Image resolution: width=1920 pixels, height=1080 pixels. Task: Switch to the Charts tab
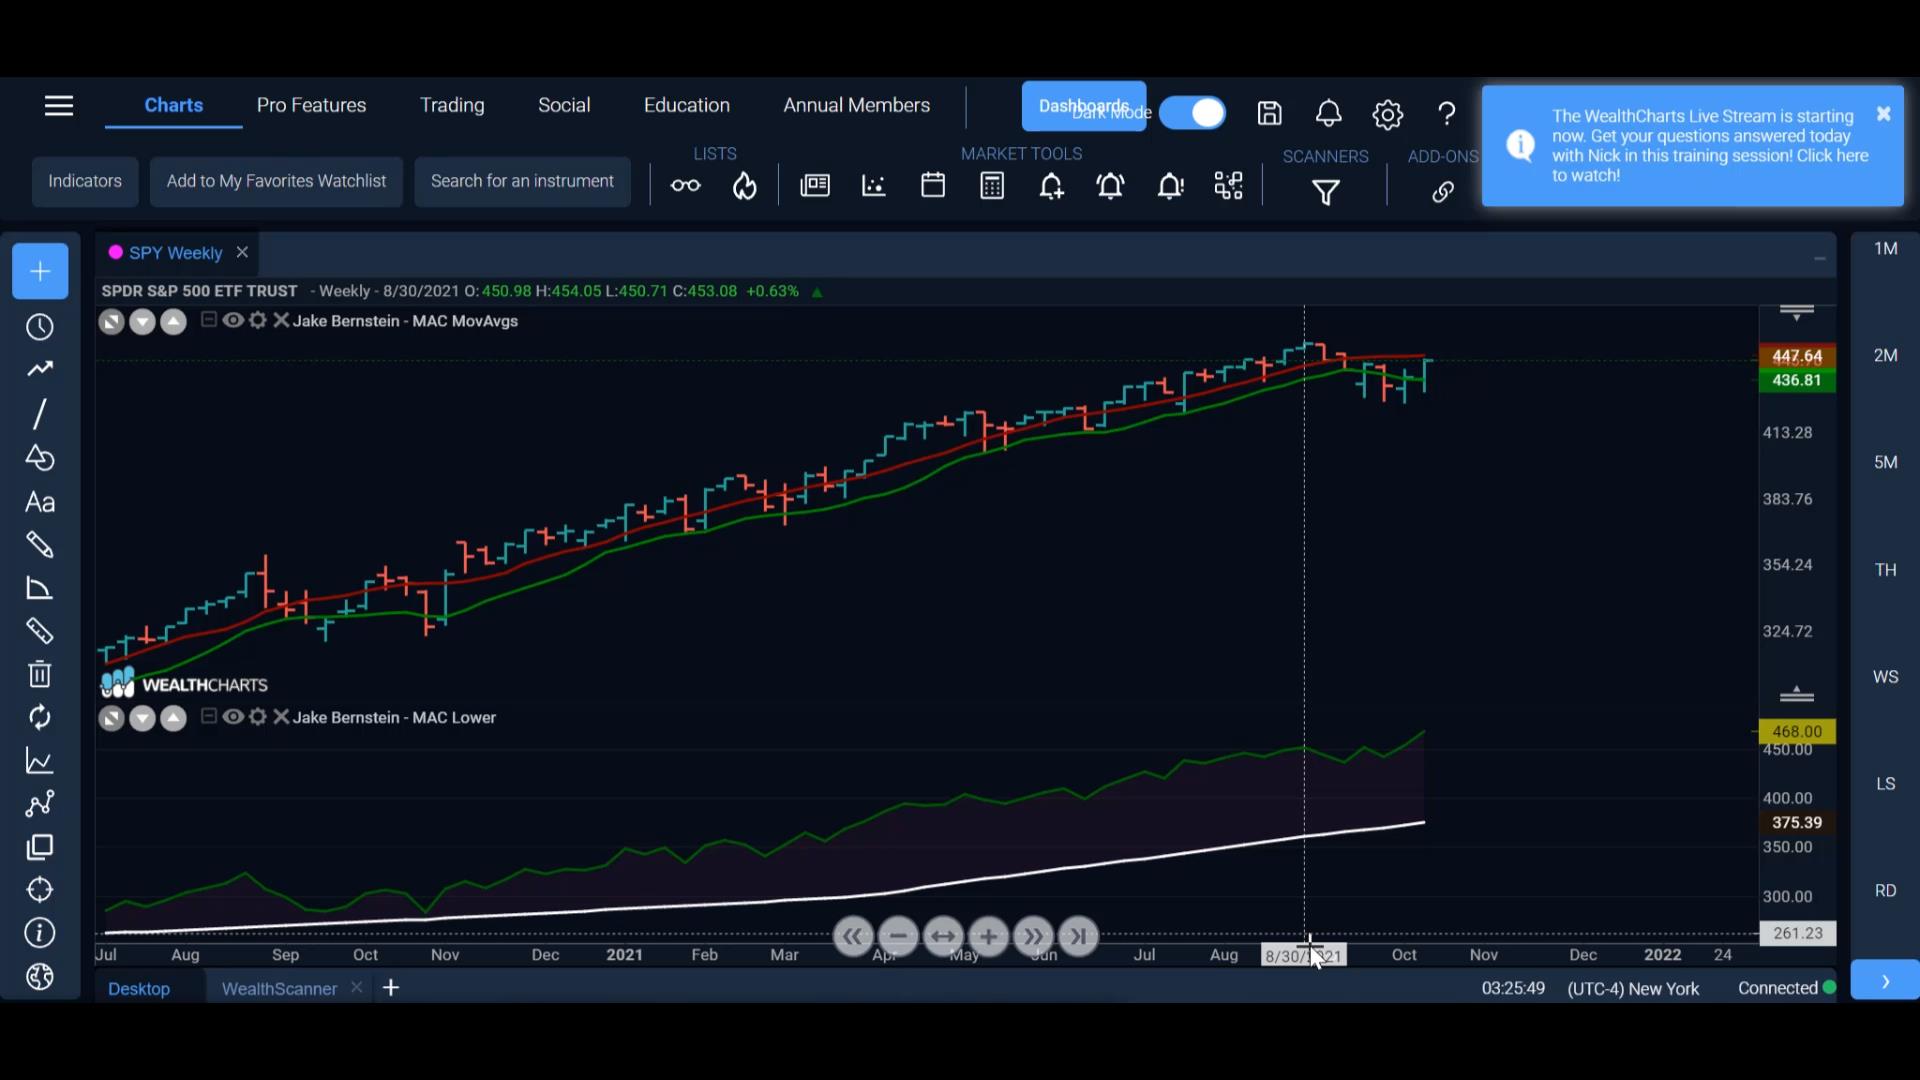[x=173, y=105]
